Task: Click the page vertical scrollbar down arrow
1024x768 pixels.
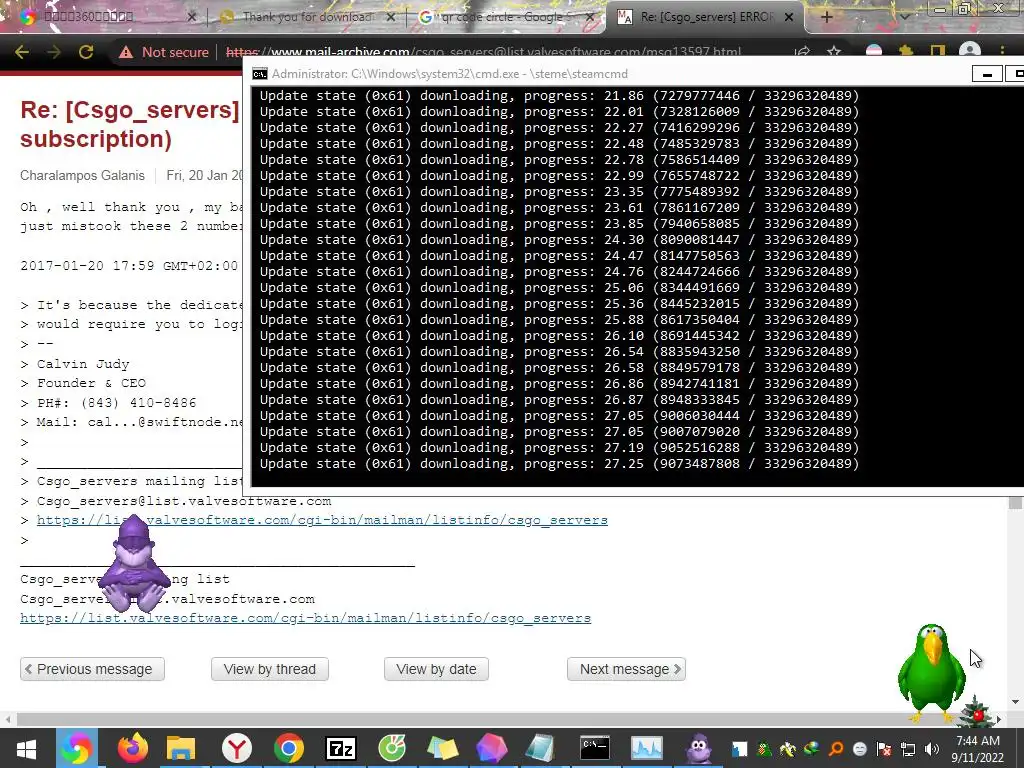Action: [1015, 702]
